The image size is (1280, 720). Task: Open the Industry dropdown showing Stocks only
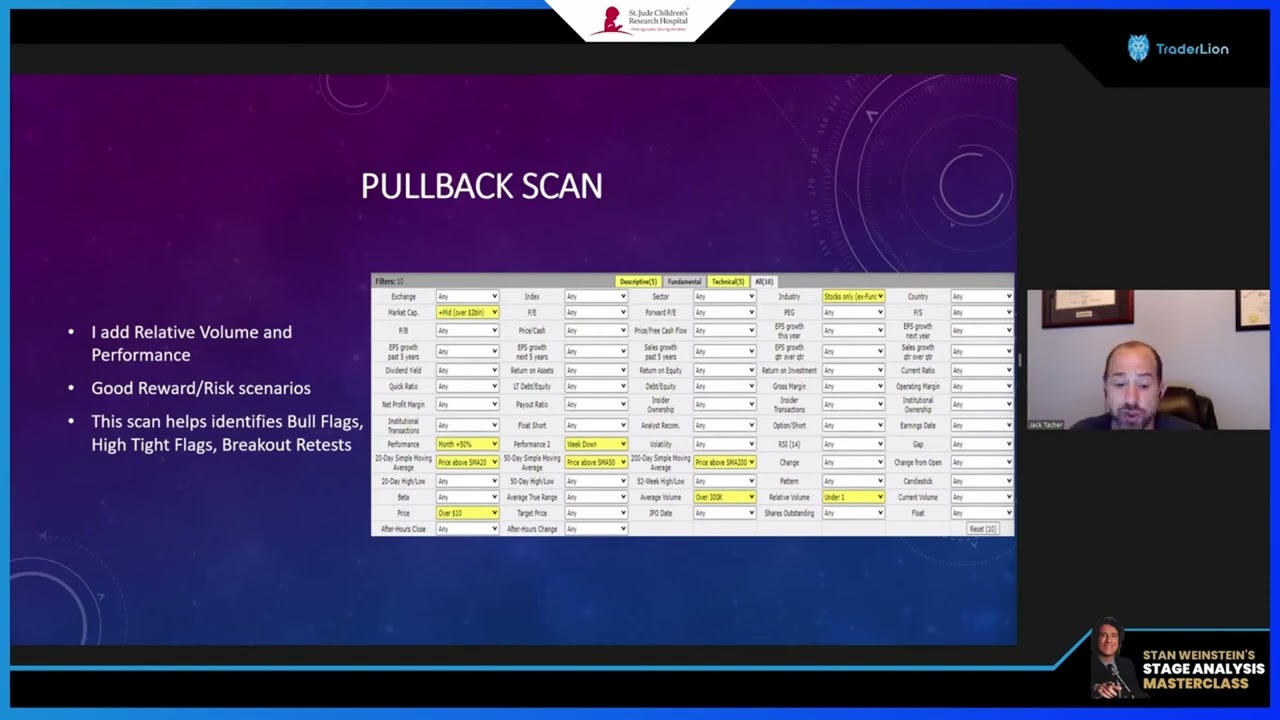854,297
